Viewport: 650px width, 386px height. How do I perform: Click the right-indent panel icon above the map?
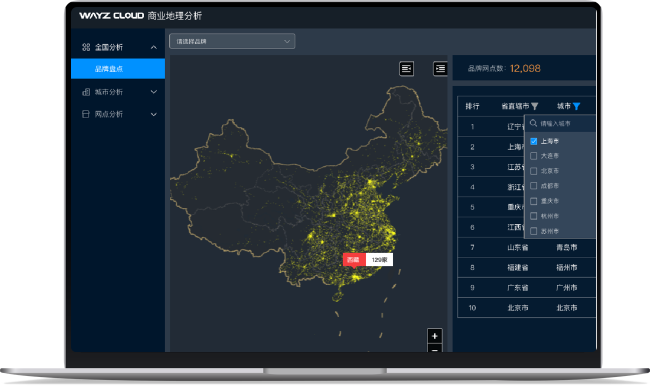point(440,68)
